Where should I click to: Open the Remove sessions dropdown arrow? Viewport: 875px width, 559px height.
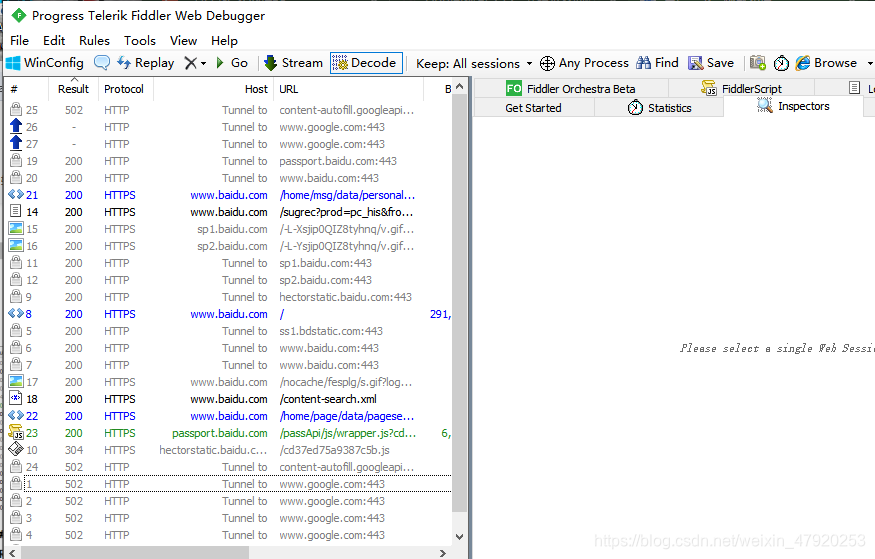[204, 63]
